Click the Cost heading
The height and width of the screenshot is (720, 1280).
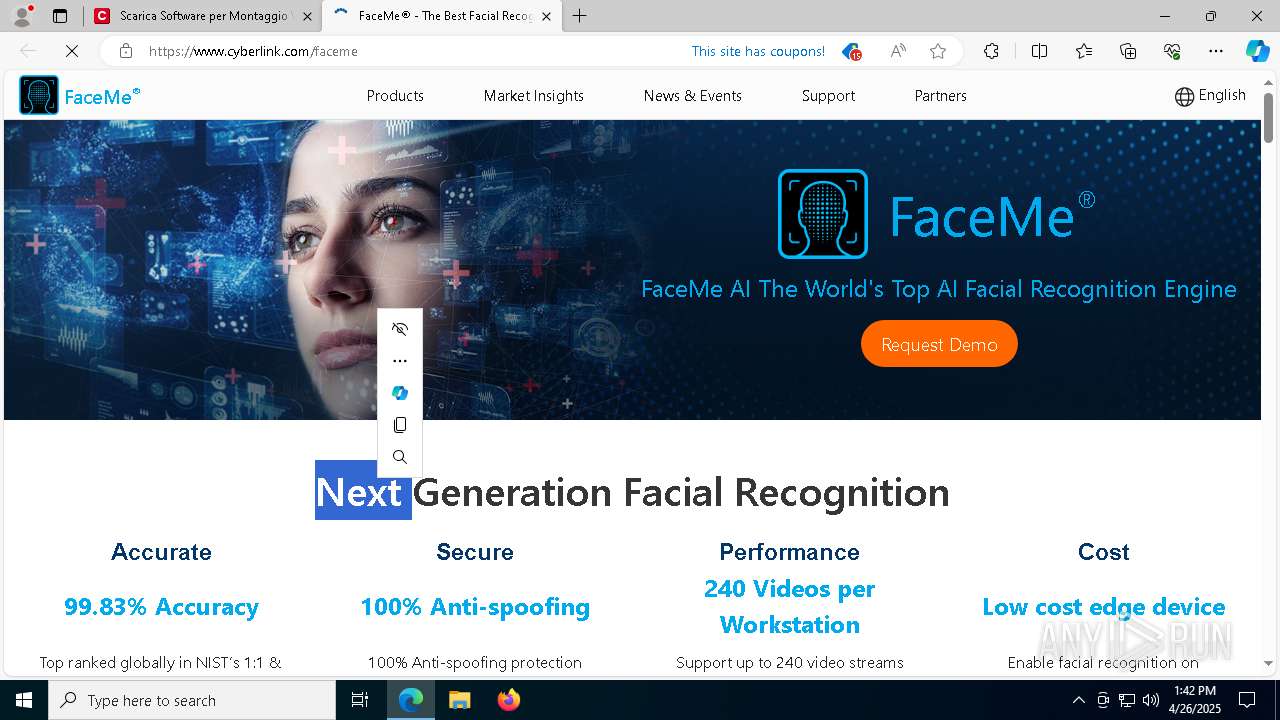1103,552
